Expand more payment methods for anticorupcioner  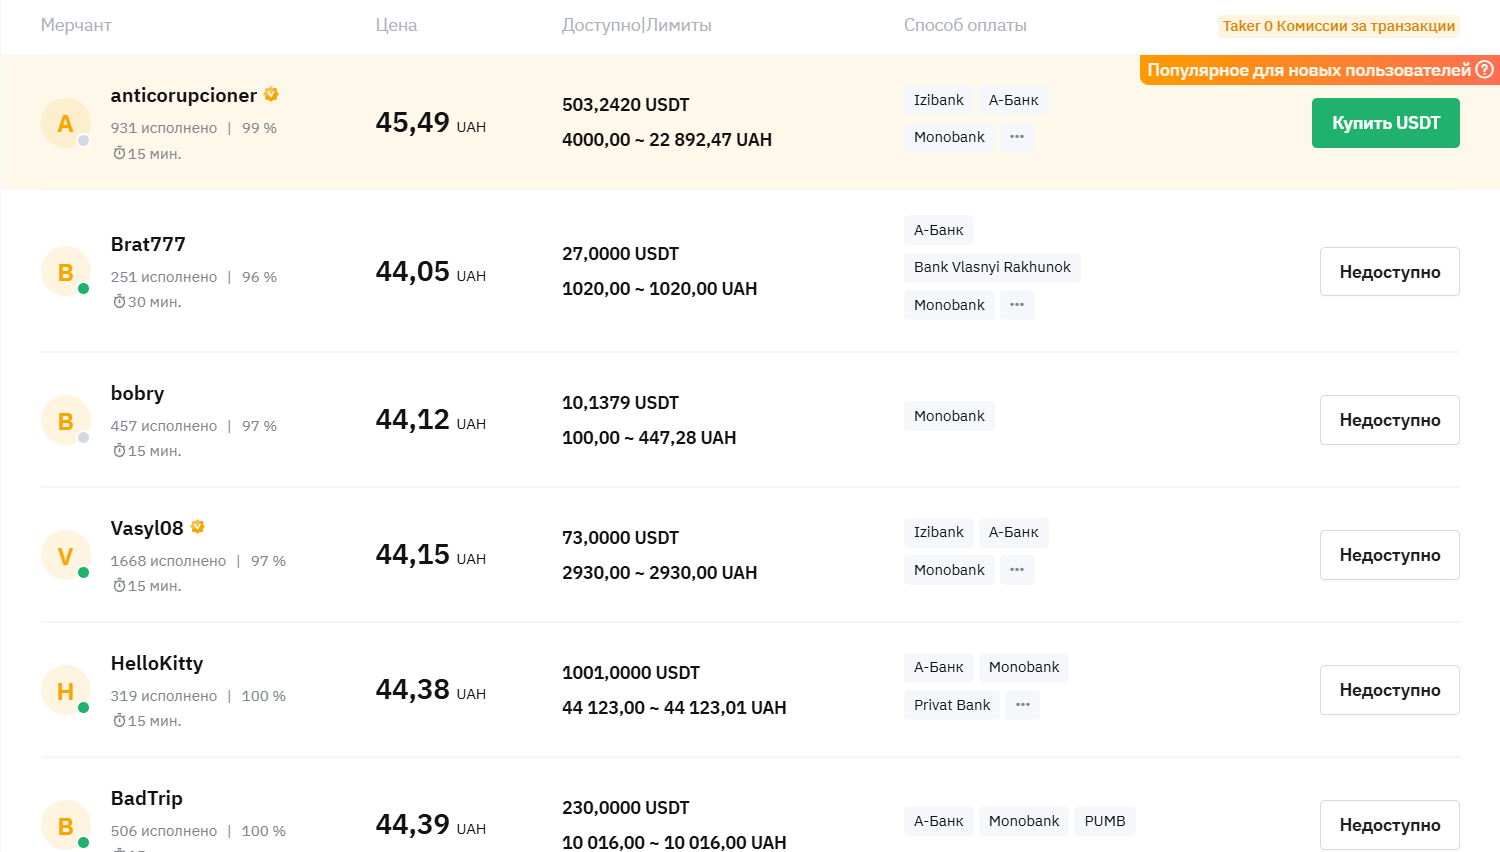tap(1017, 137)
